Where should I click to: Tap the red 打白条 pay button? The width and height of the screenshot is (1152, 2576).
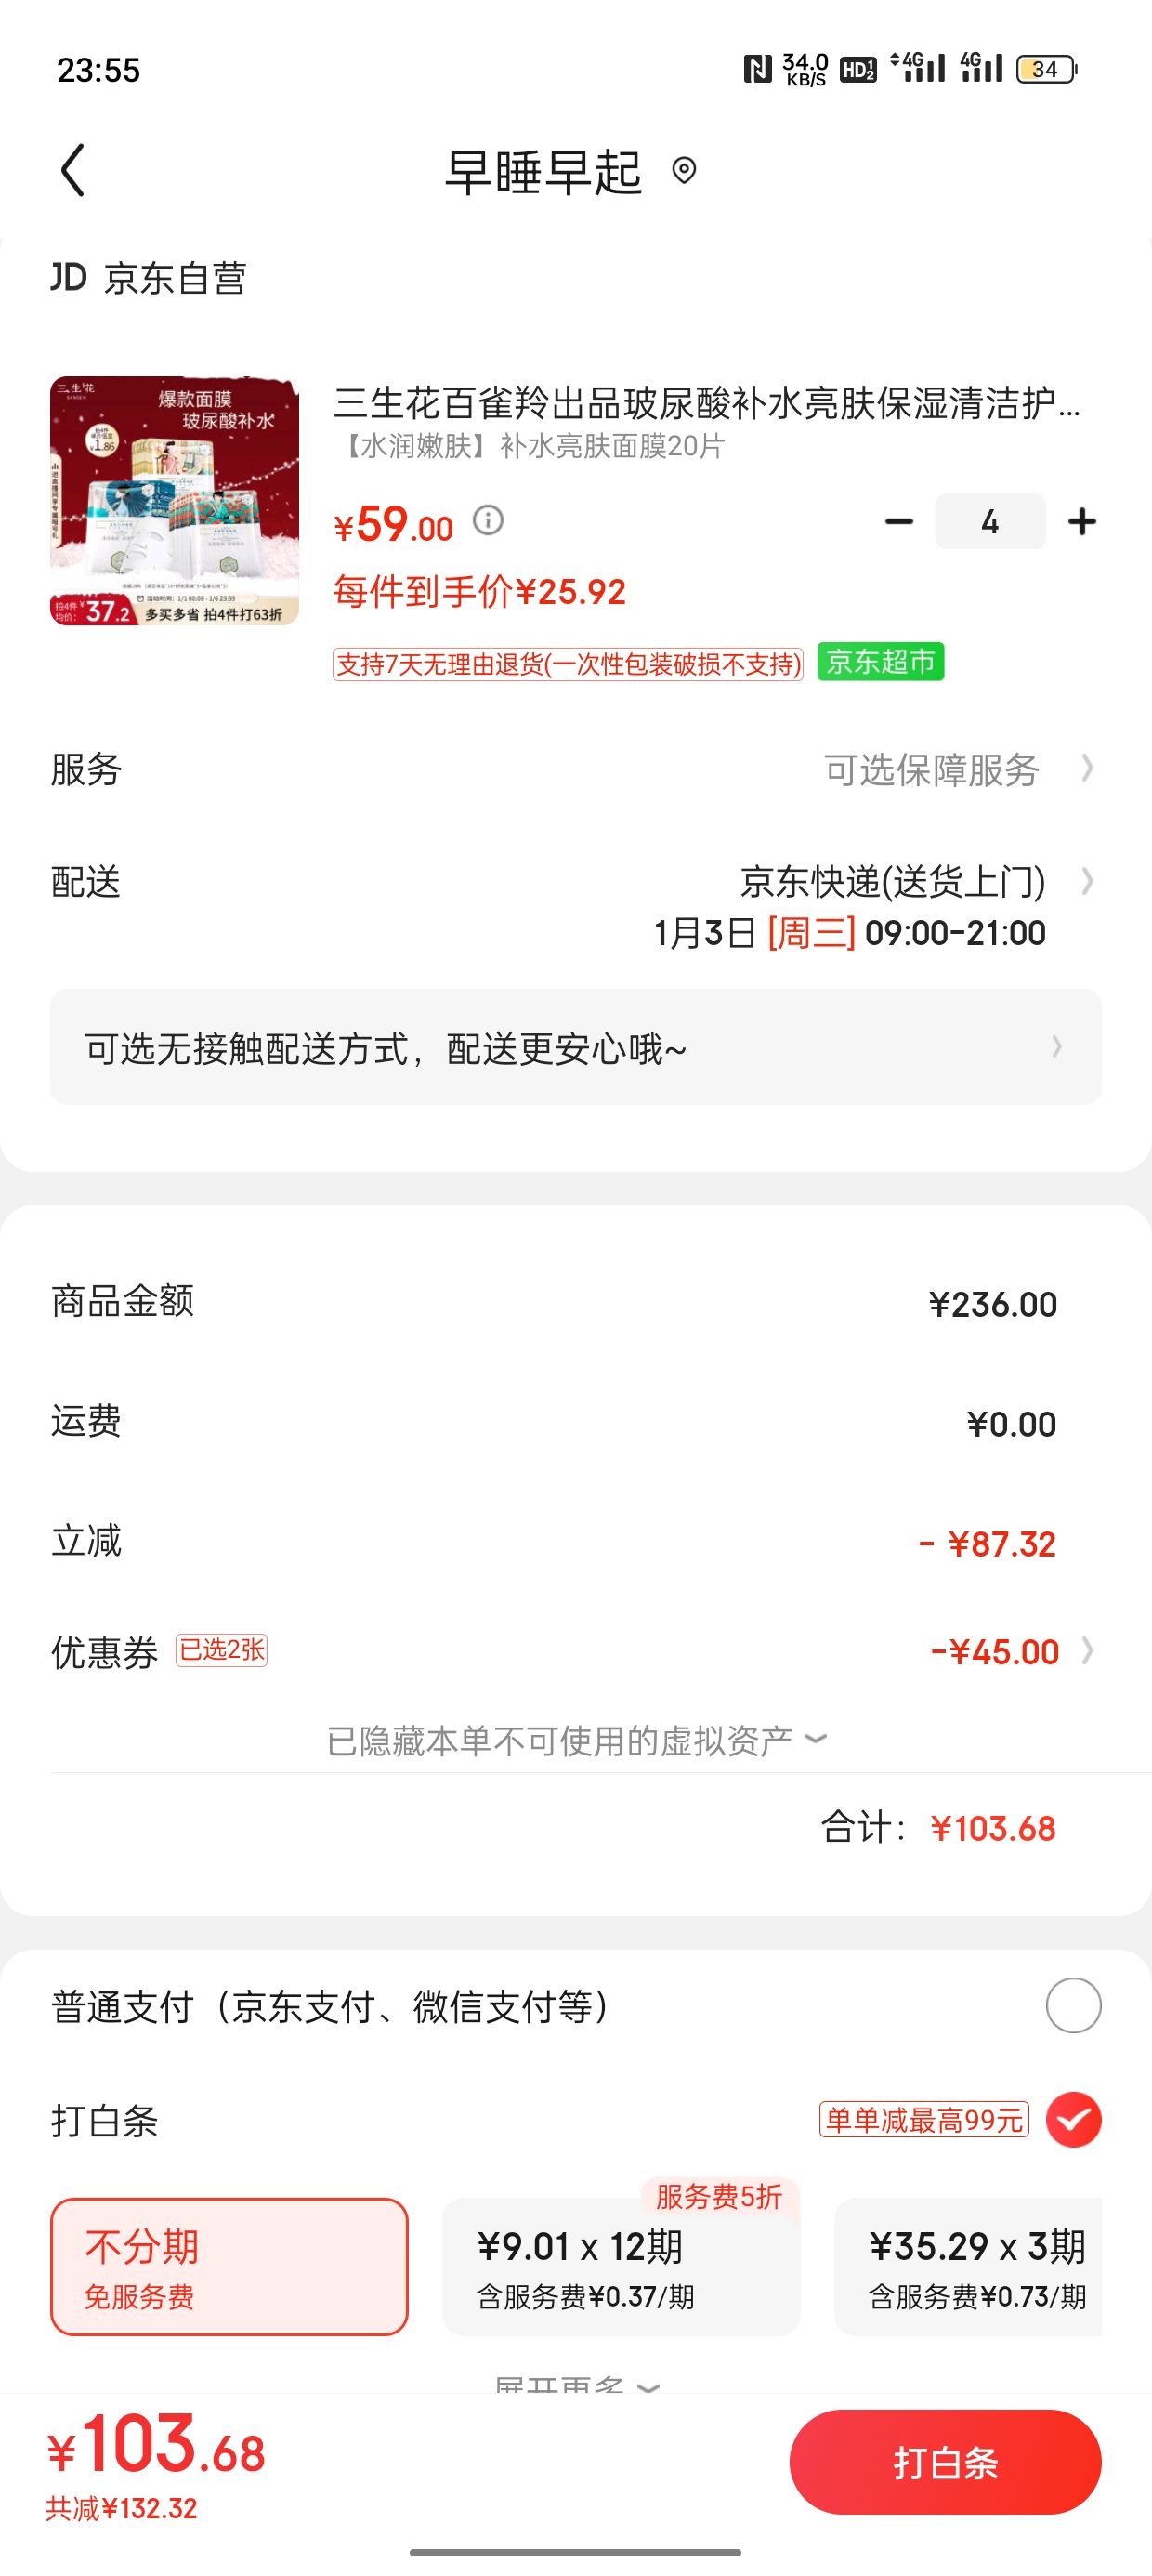(945, 2462)
